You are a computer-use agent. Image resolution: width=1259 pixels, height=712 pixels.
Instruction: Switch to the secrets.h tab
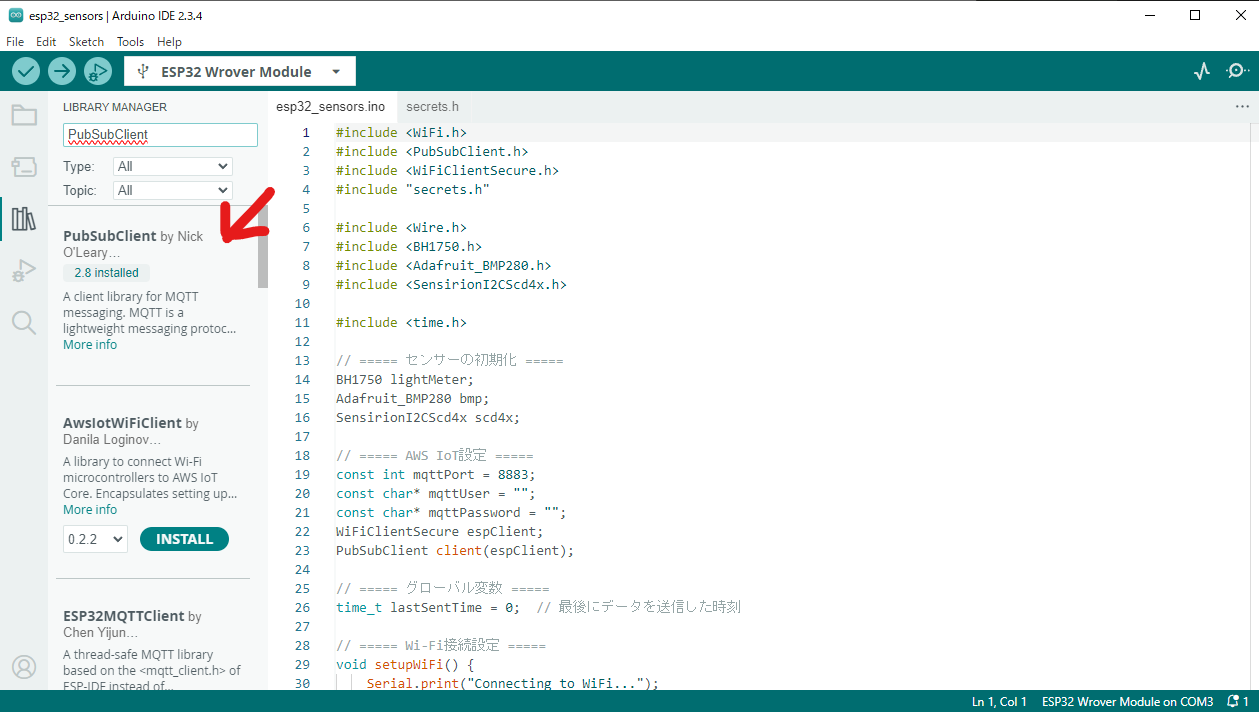(432, 106)
